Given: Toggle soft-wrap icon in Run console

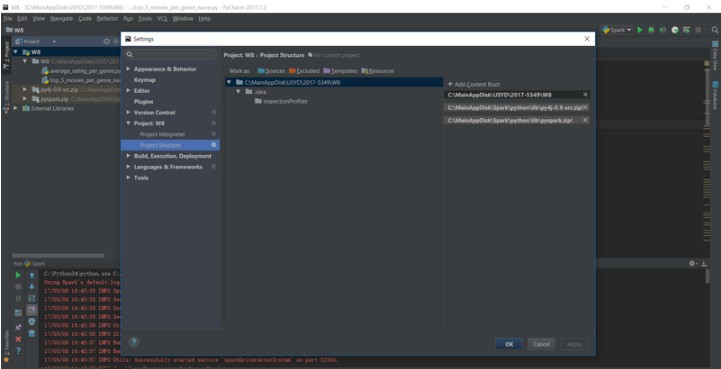Looking at the screenshot, I should coord(32,298).
